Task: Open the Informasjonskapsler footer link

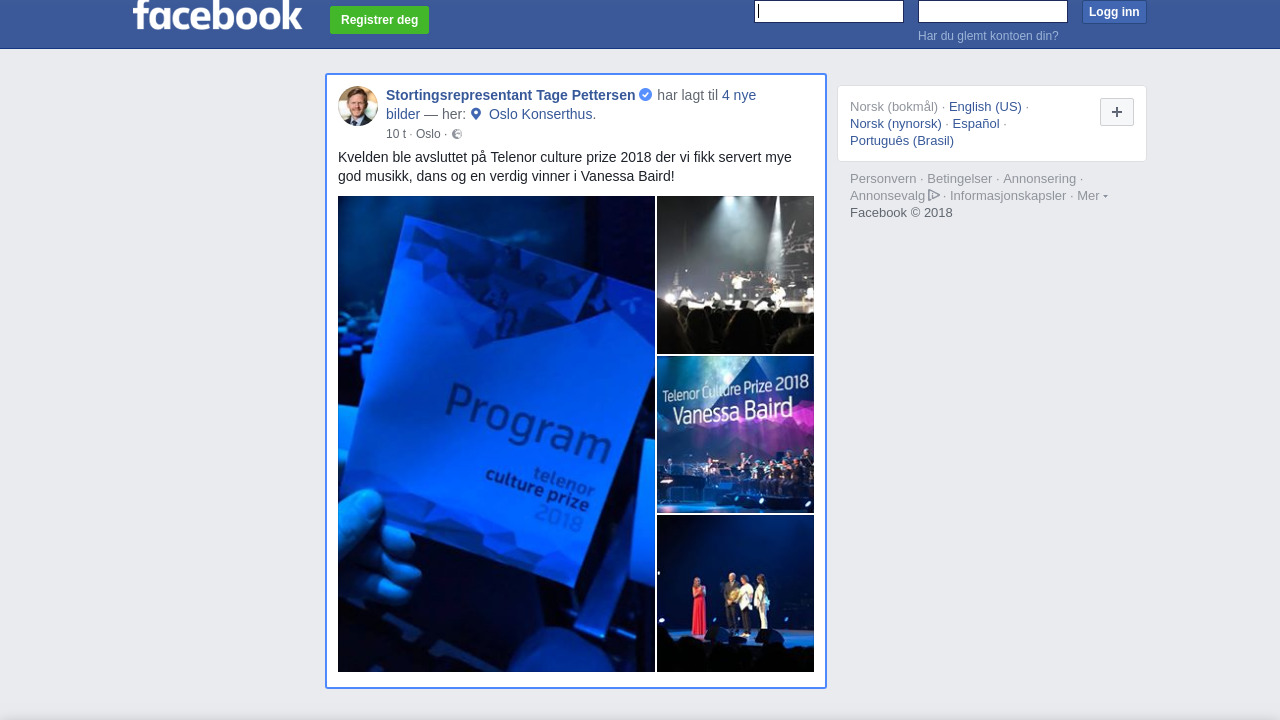Action: point(1008,196)
